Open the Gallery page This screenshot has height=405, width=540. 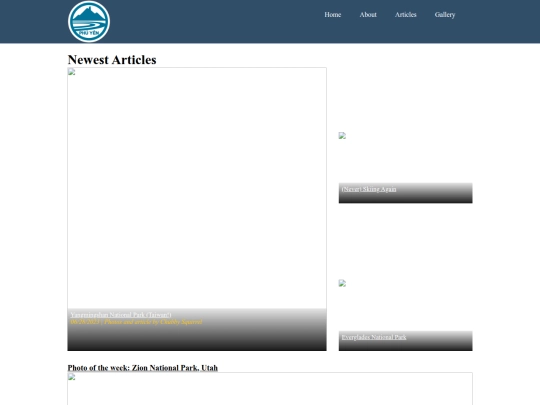pos(445,14)
